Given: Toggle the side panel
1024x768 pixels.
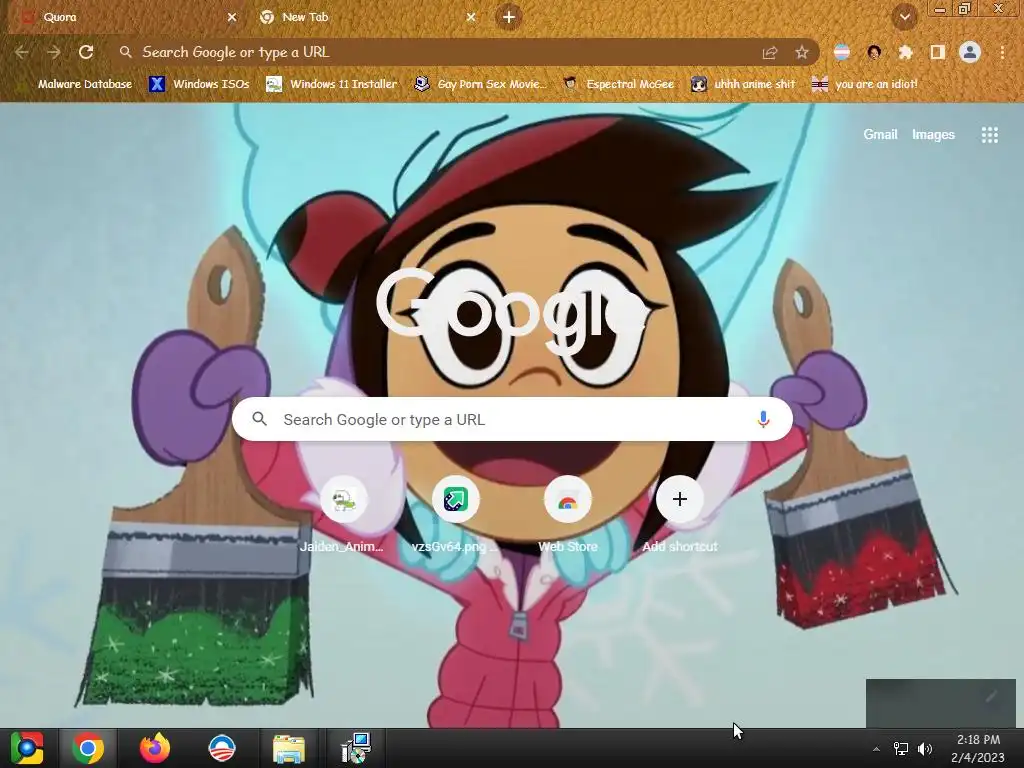Looking at the screenshot, I should pos(937,52).
